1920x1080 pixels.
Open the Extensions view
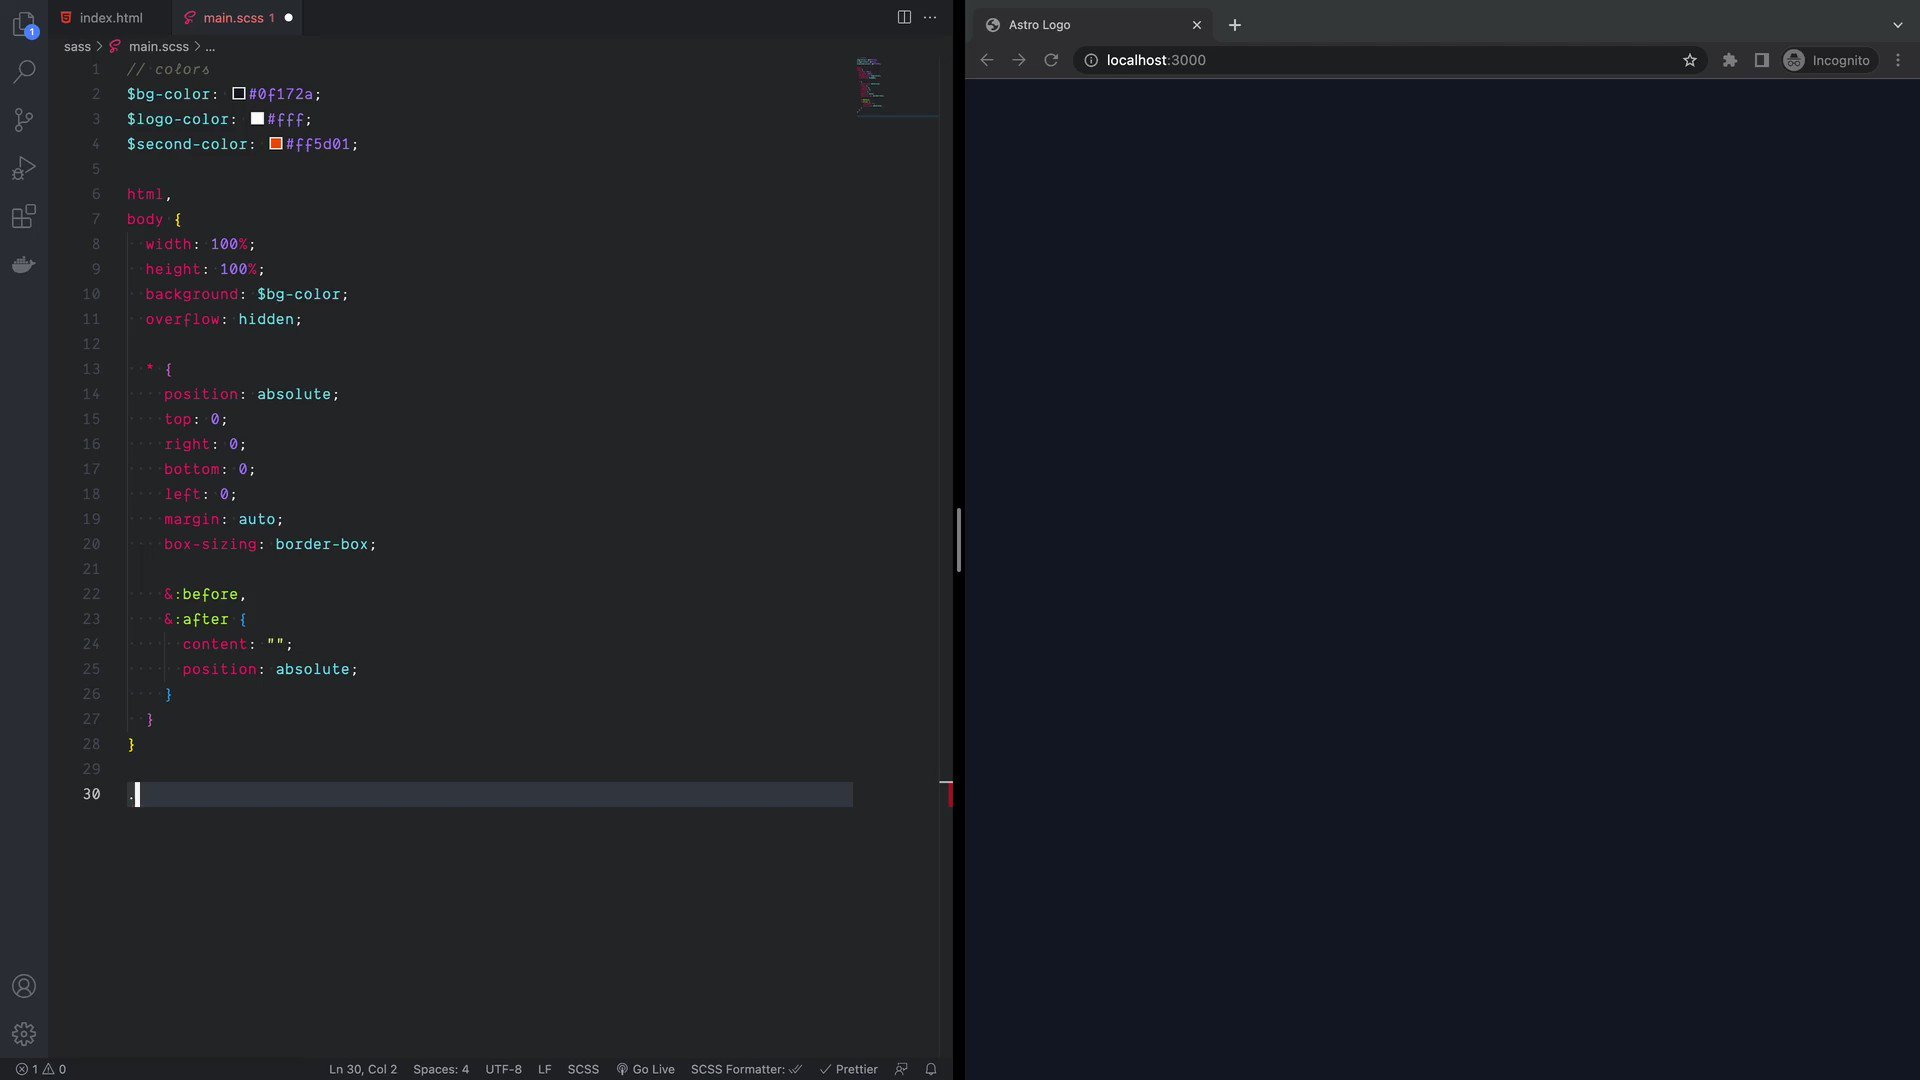(x=24, y=216)
